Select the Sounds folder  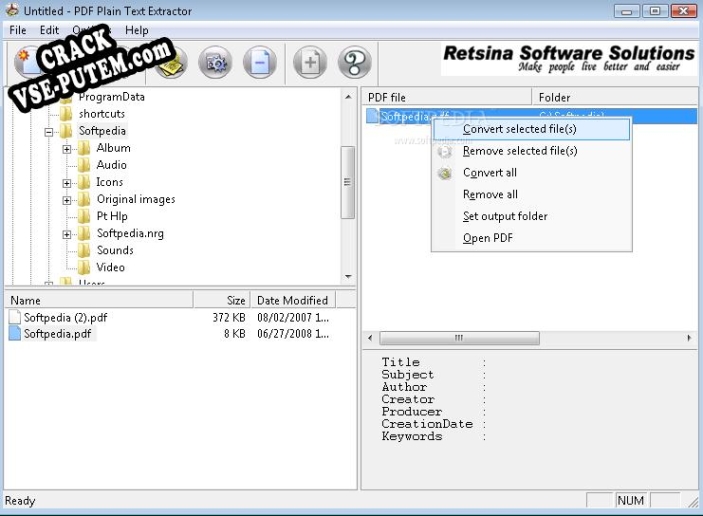point(115,250)
